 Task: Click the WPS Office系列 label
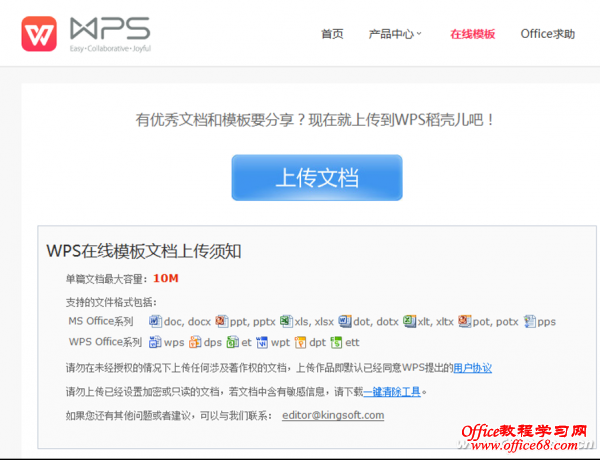click(x=105, y=342)
